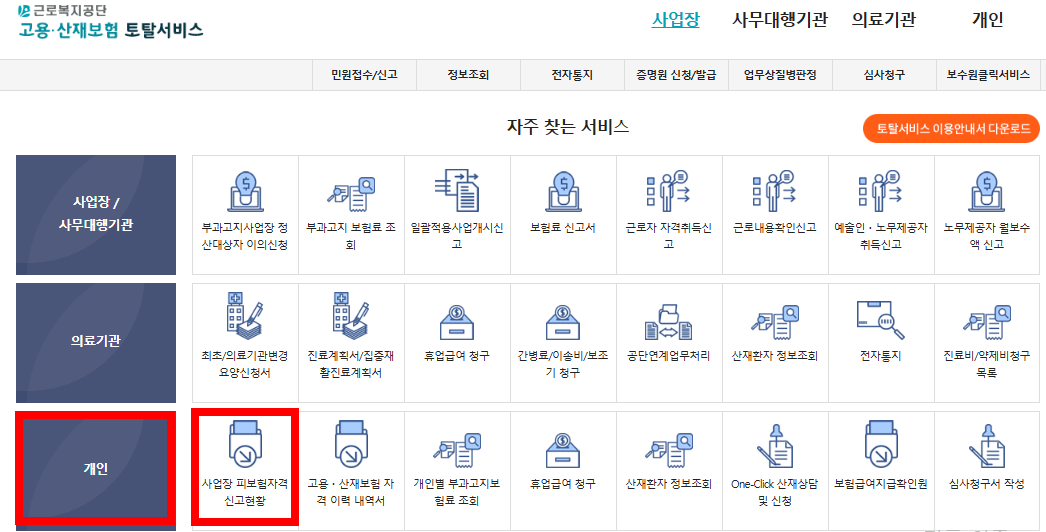Open the 업무상질병판정 menu
The width and height of the screenshot is (1046, 532).
[x=780, y=75]
